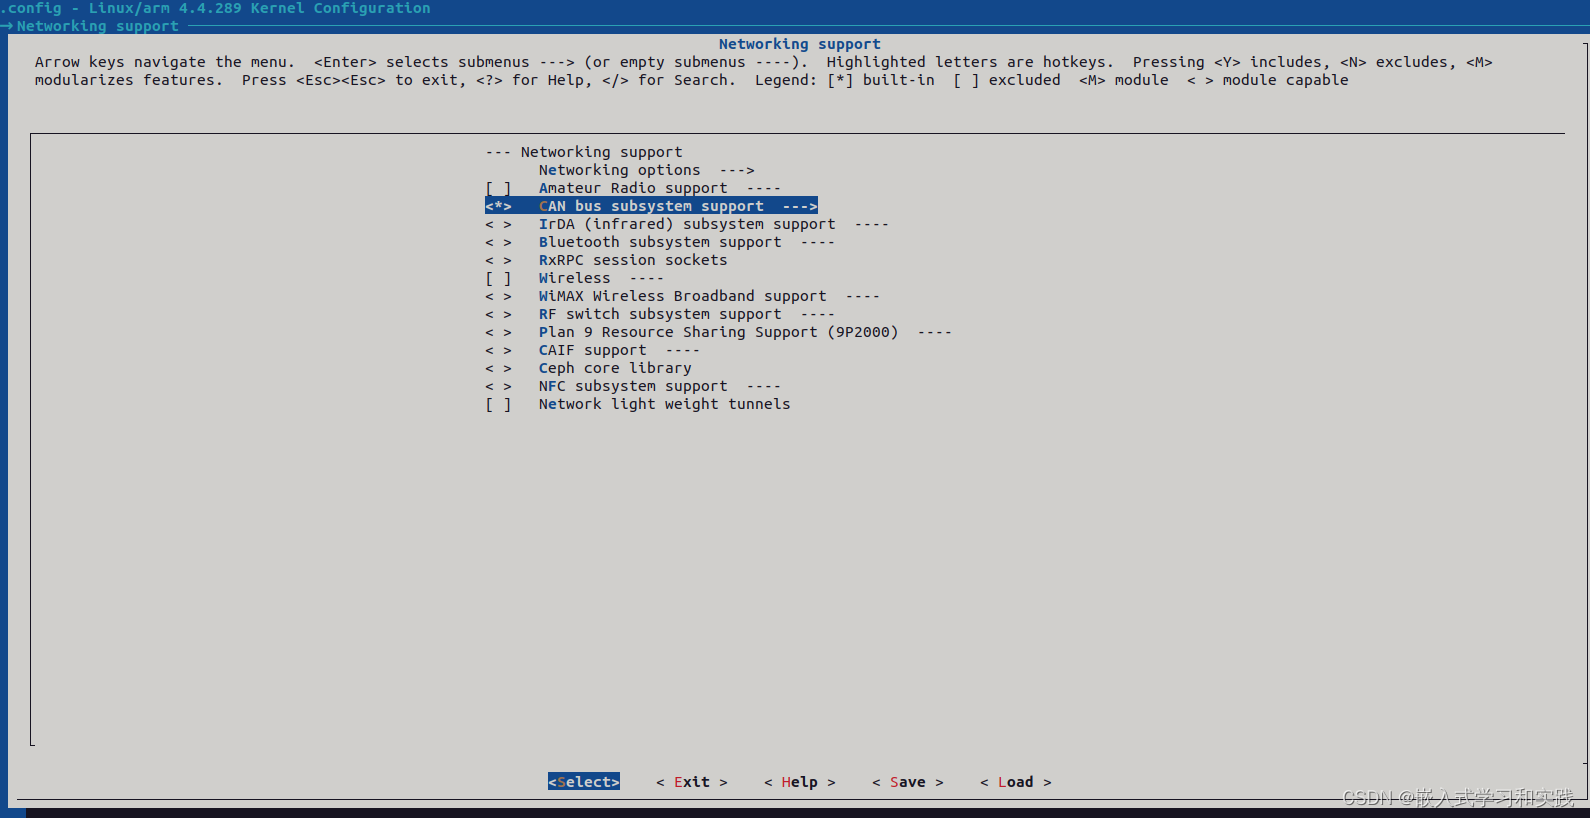Select CAIF support text

[592, 350]
